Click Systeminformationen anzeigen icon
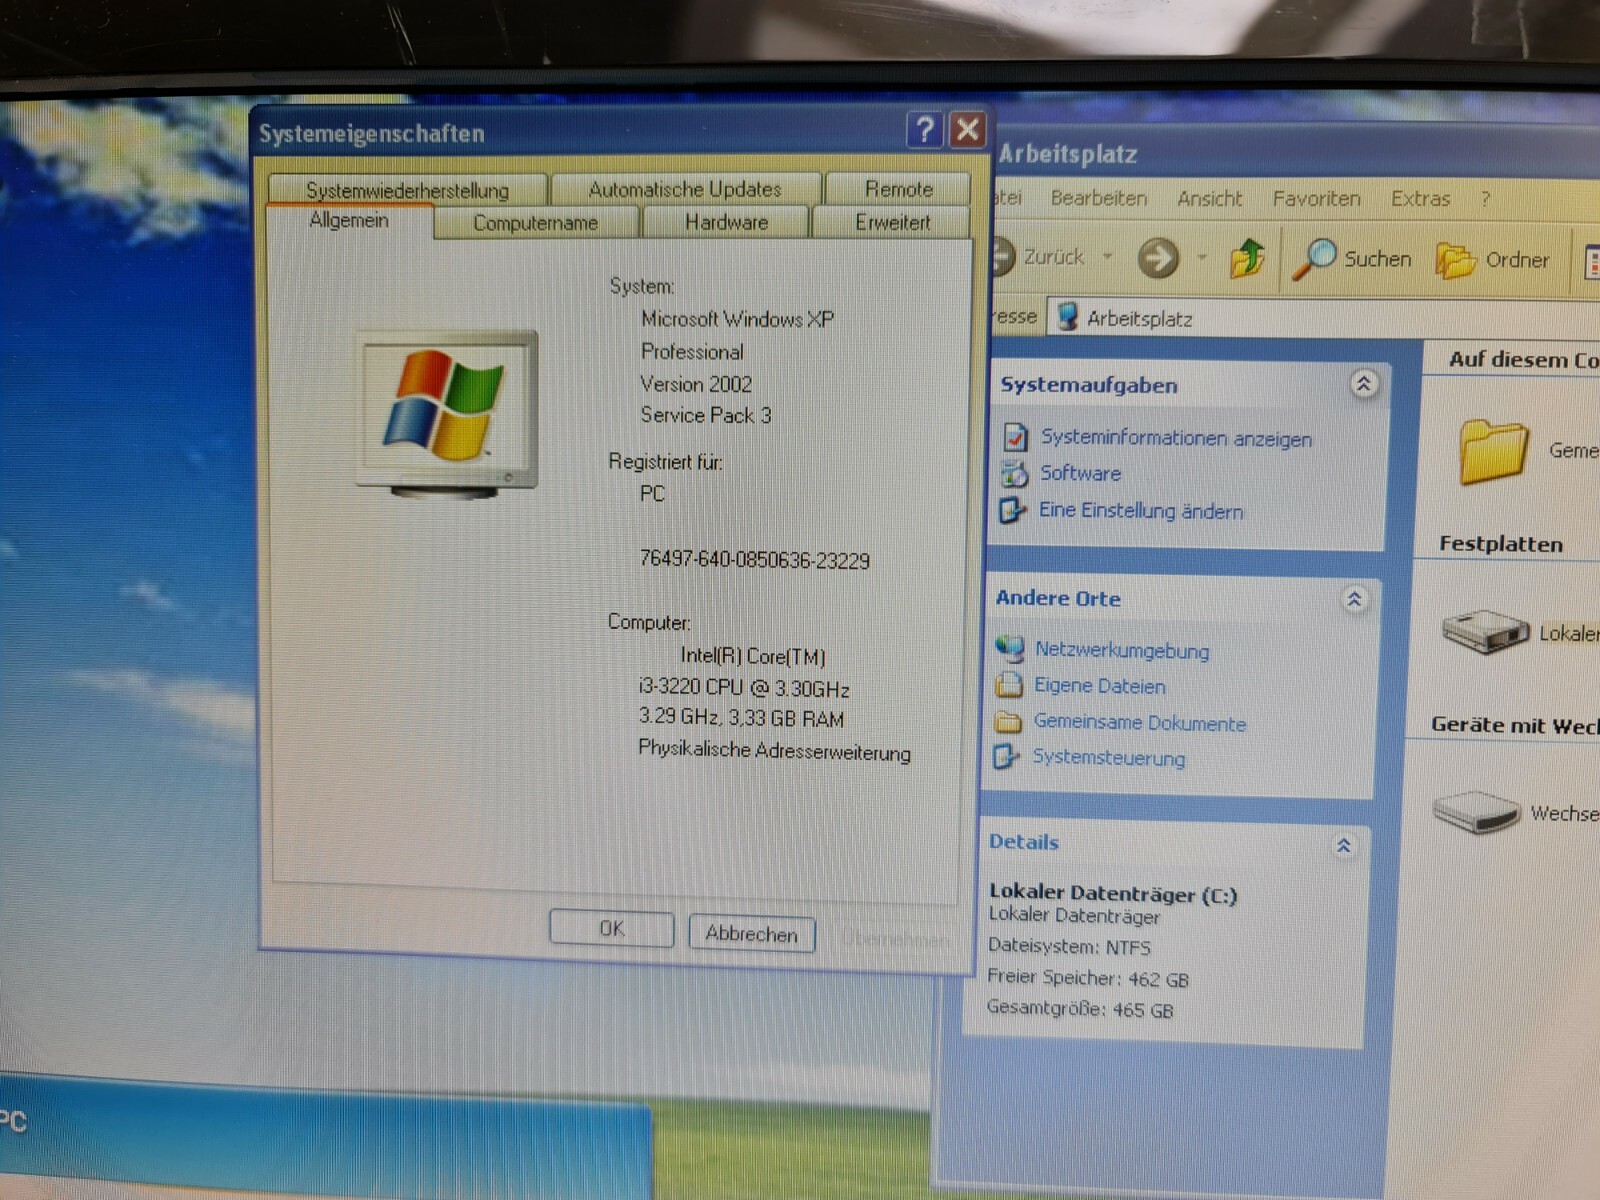The width and height of the screenshot is (1600, 1200). (1015, 437)
